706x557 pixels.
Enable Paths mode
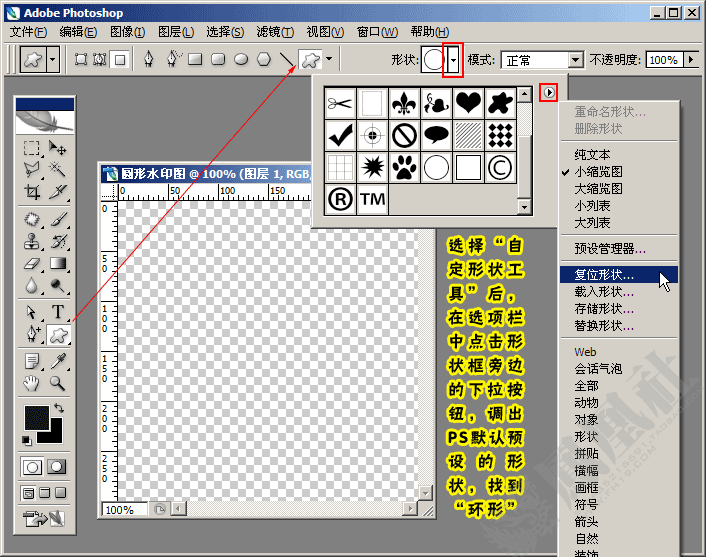click(x=100, y=59)
